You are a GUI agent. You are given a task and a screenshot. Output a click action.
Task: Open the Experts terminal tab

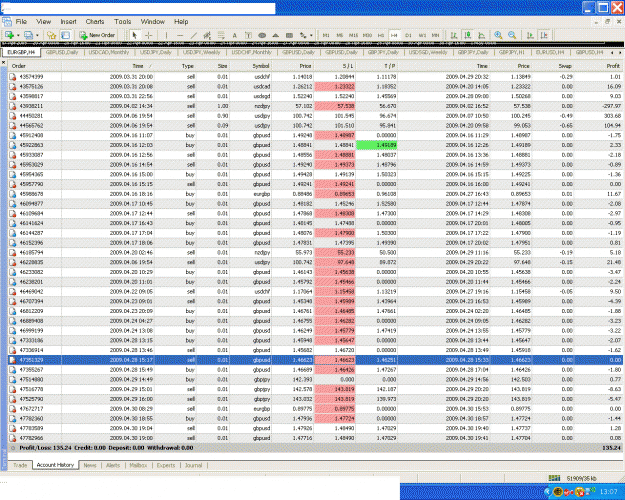click(x=166, y=465)
